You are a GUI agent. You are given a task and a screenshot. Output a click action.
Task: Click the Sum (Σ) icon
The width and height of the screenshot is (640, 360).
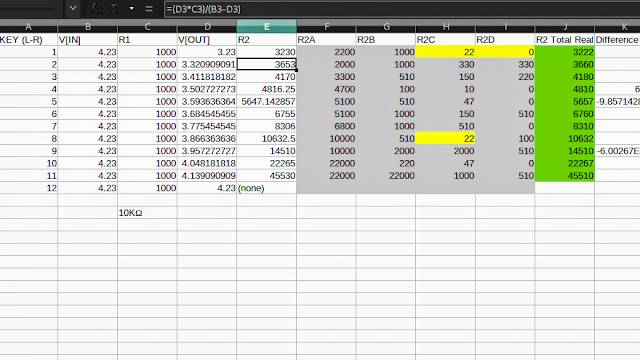click(x=114, y=9)
